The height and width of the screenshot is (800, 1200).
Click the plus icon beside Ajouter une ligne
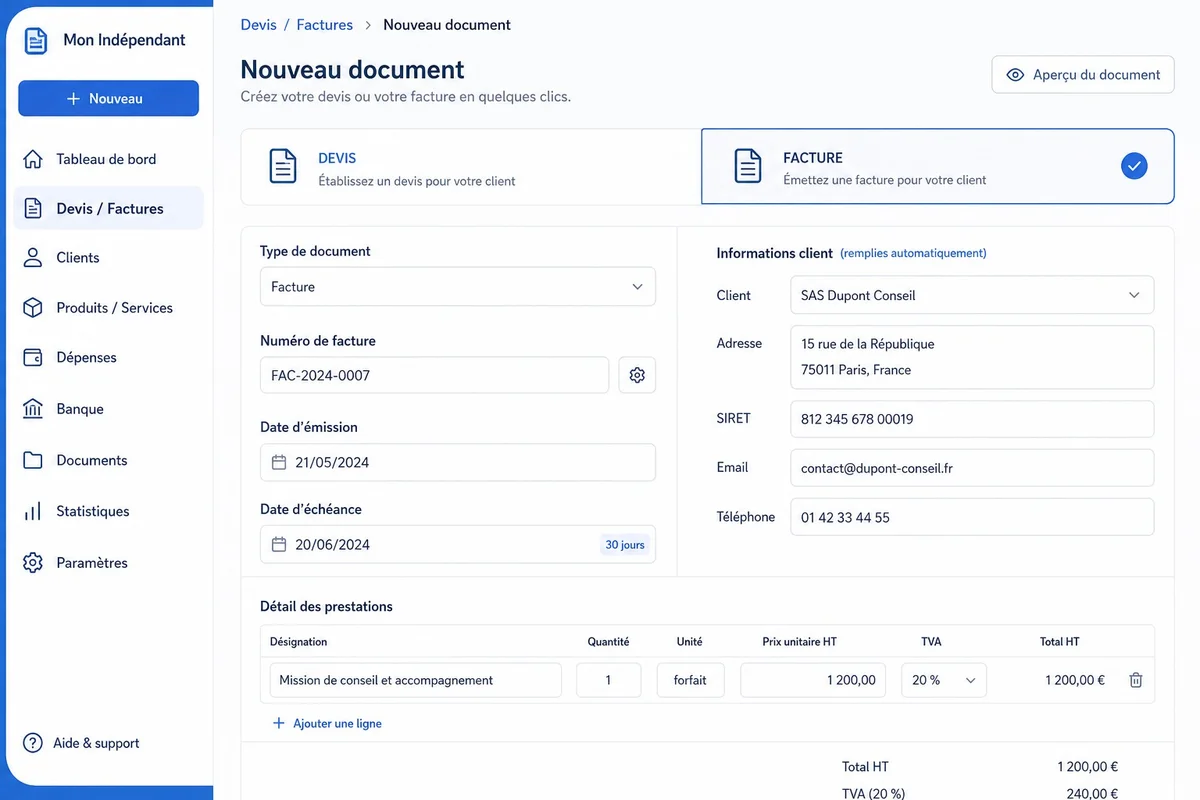[x=279, y=723]
